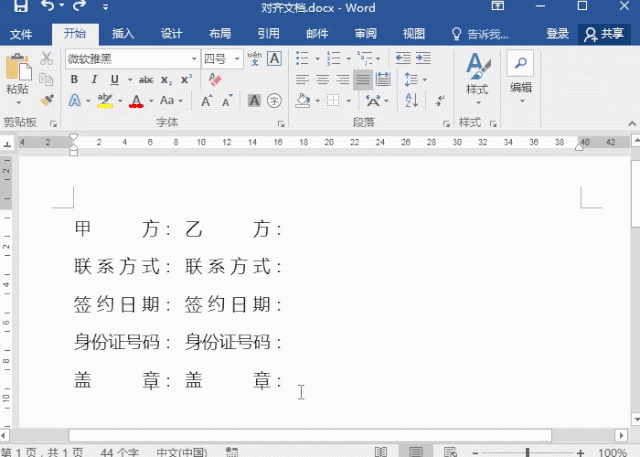Image resolution: width=640 pixels, height=457 pixels.
Task: Toggle underline formatting
Action: pyautogui.click(x=115, y=80)
